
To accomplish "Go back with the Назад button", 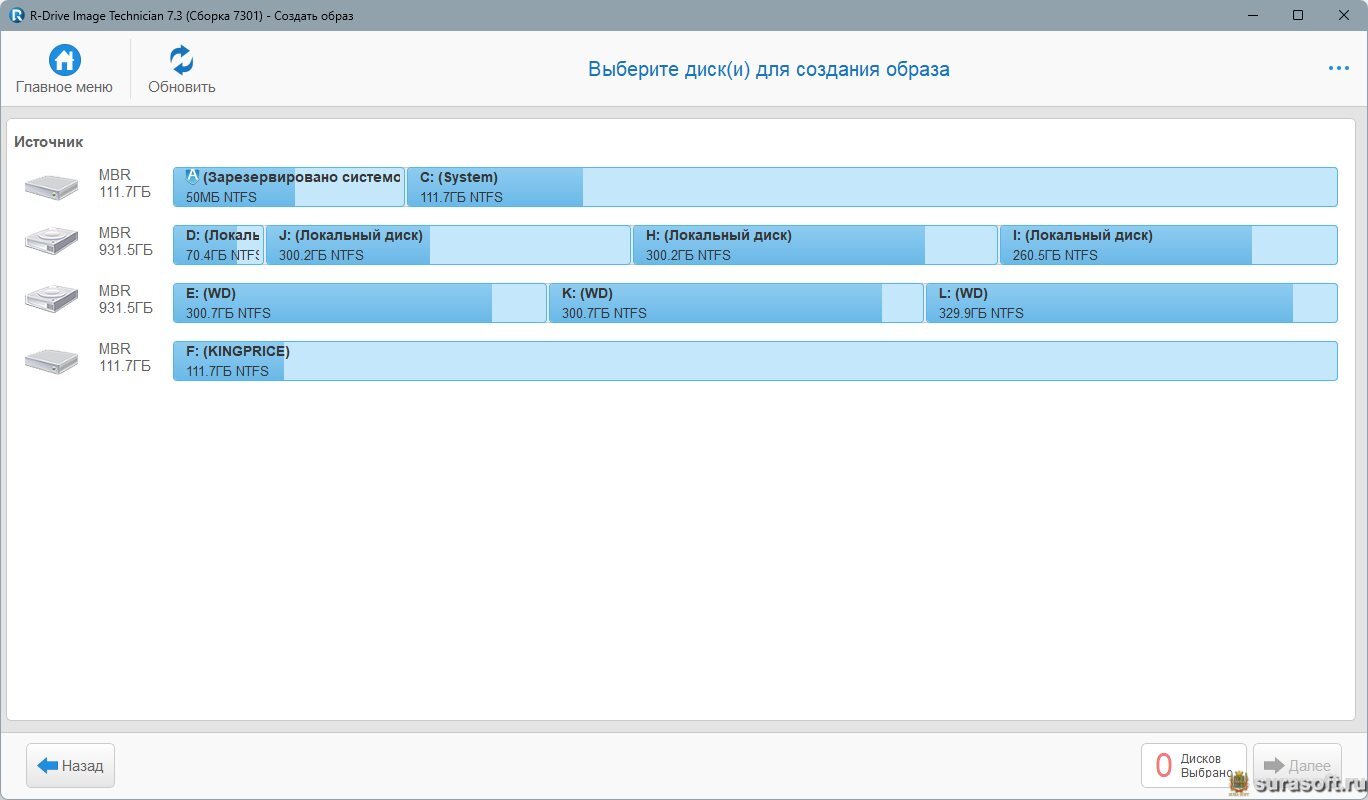I will pyautogui.click(x=71, y=766).
